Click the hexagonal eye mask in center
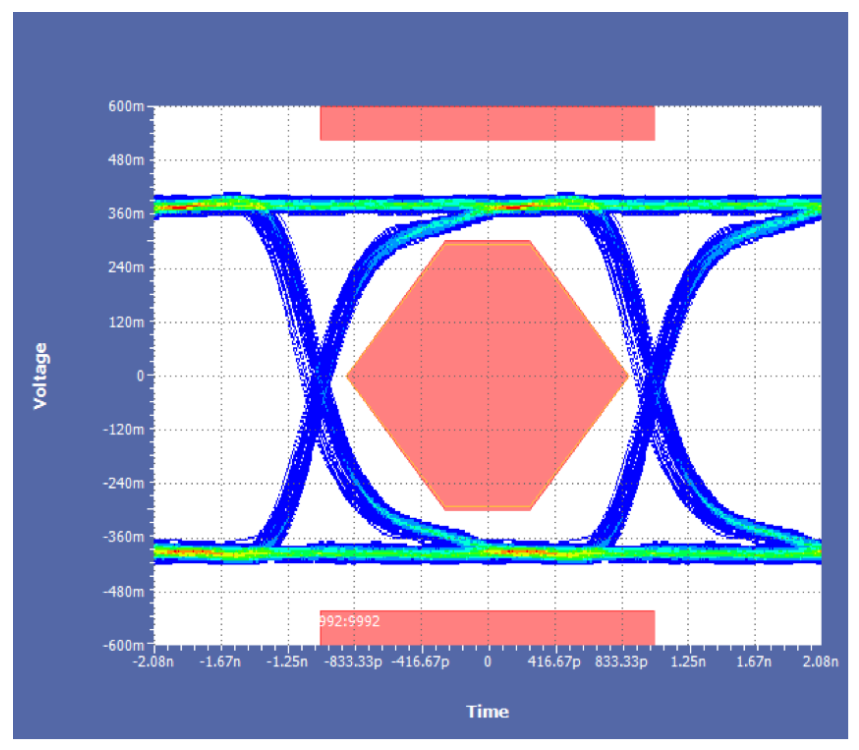Image resolution: width=859 pixels, height=750 pixels. (x=487, y=375)
